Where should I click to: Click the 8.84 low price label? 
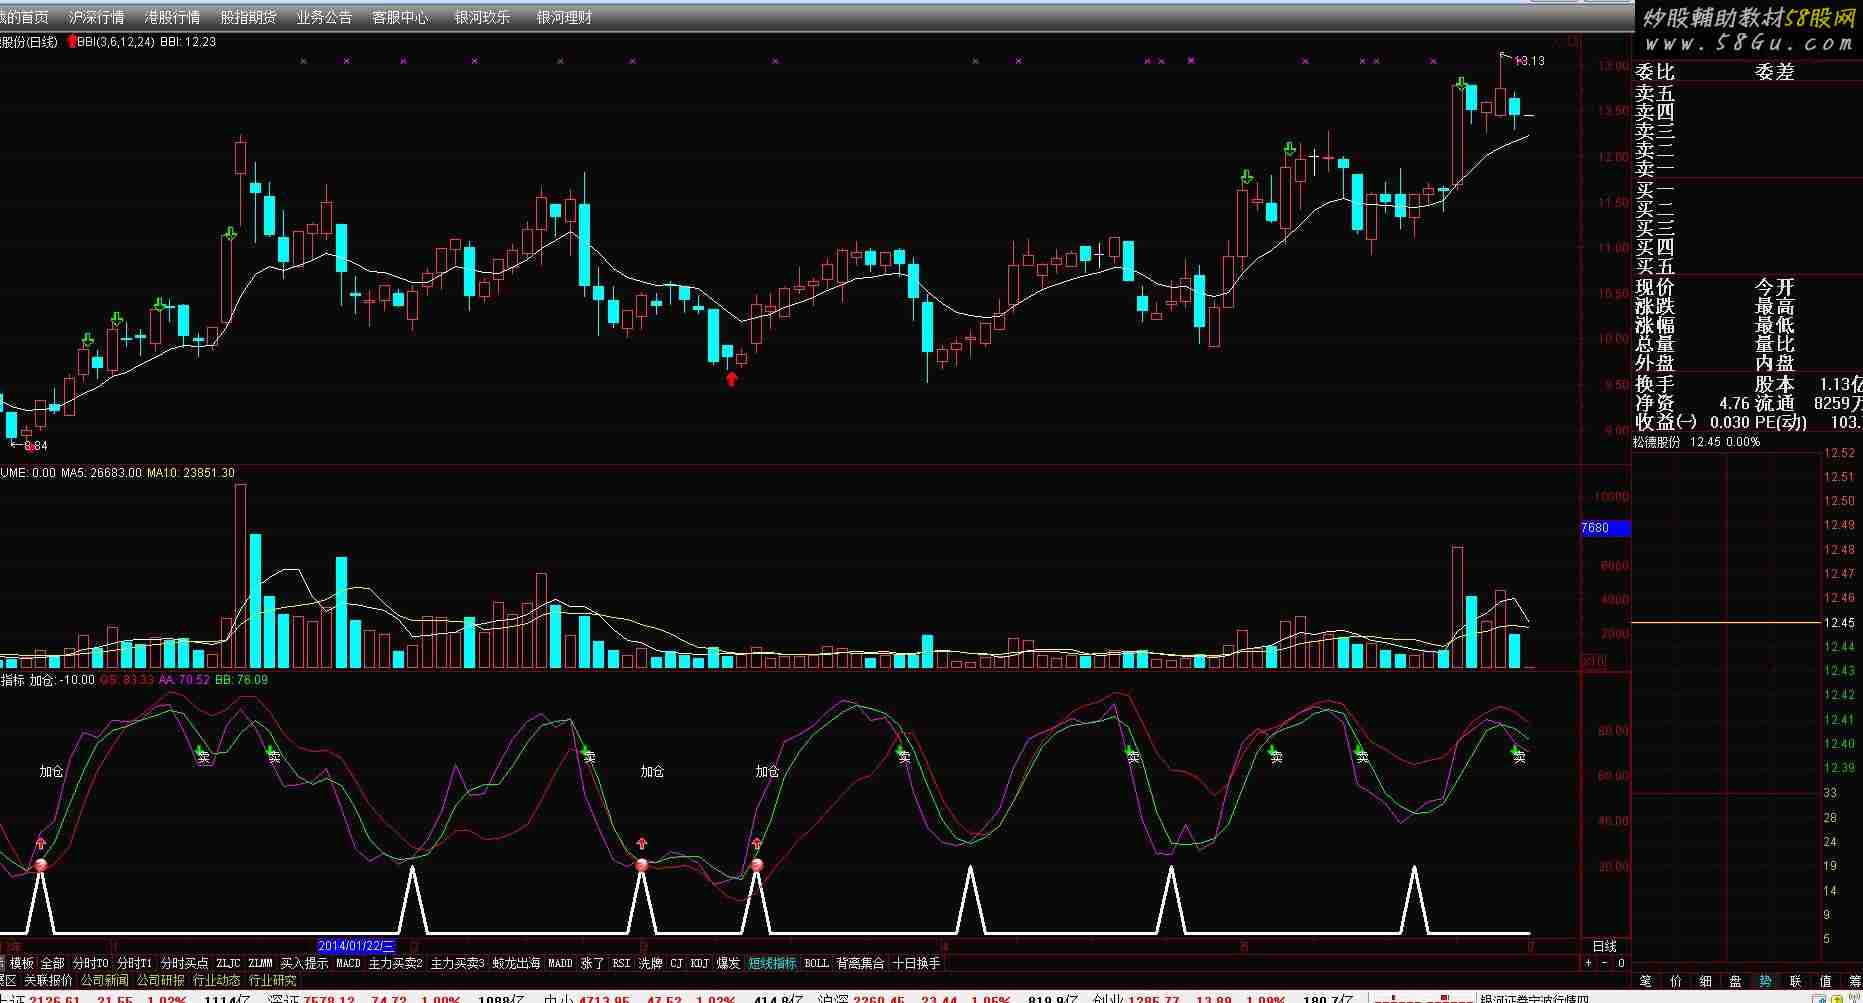[x=35, y=446]
